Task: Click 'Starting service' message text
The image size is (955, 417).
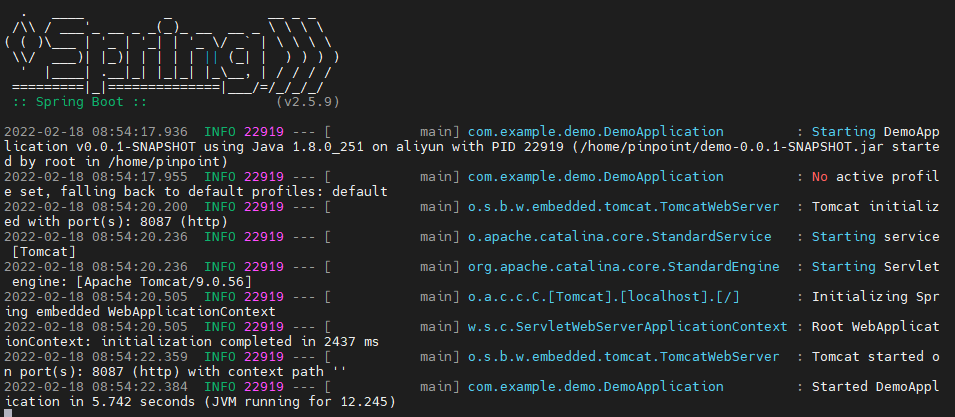Action: (x=876, y=237)
